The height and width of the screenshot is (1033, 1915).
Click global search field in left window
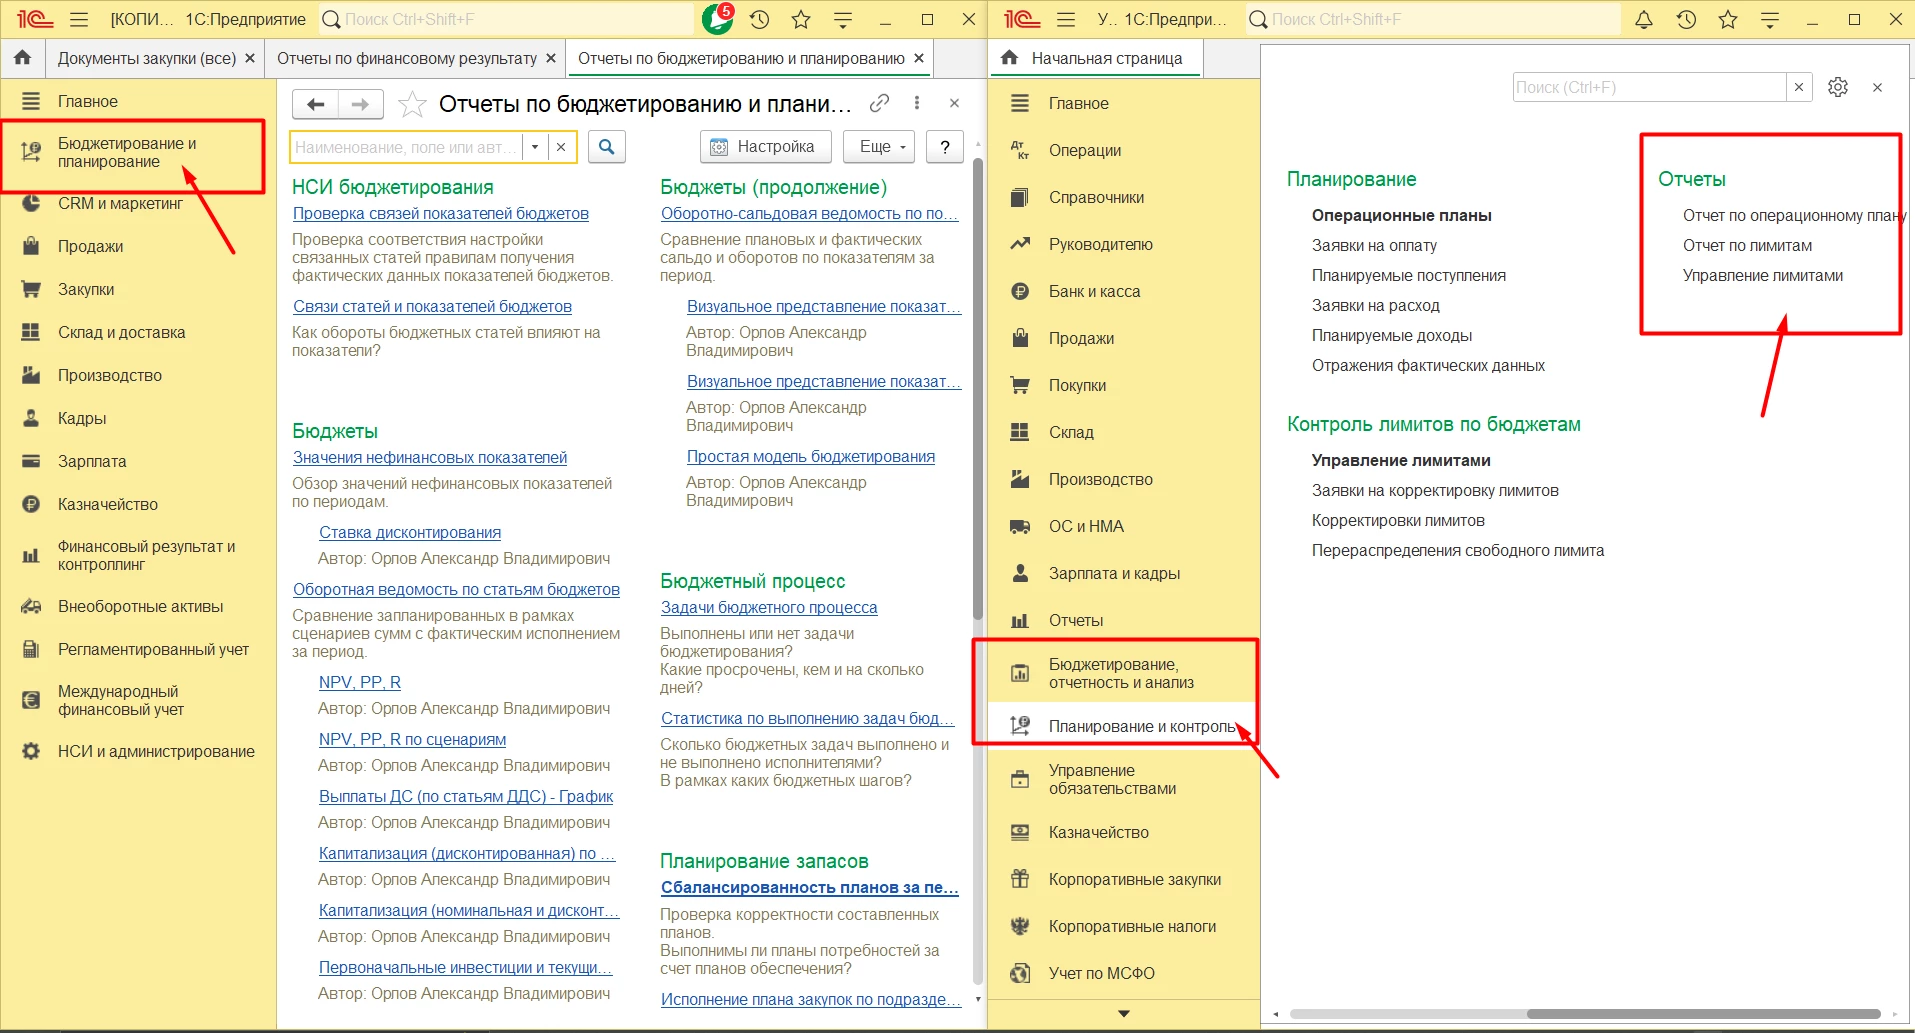point(507,19)
